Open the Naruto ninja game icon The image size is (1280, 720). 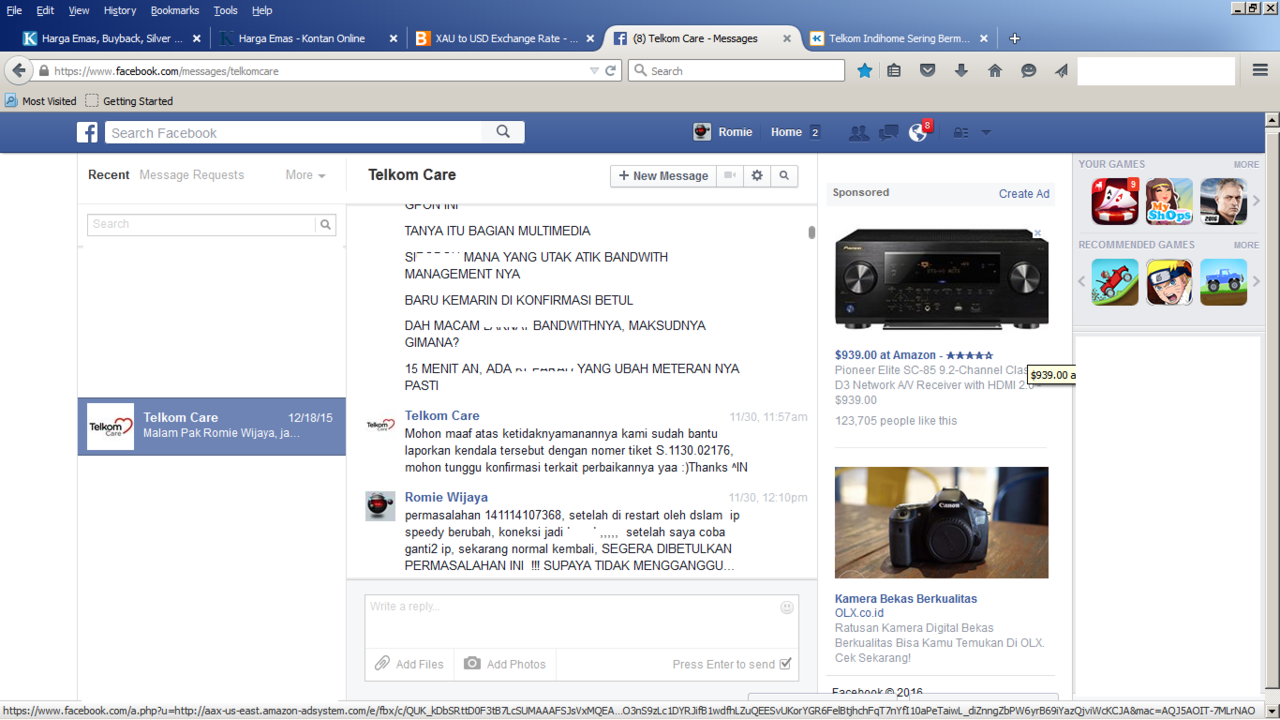[1169, 282]
